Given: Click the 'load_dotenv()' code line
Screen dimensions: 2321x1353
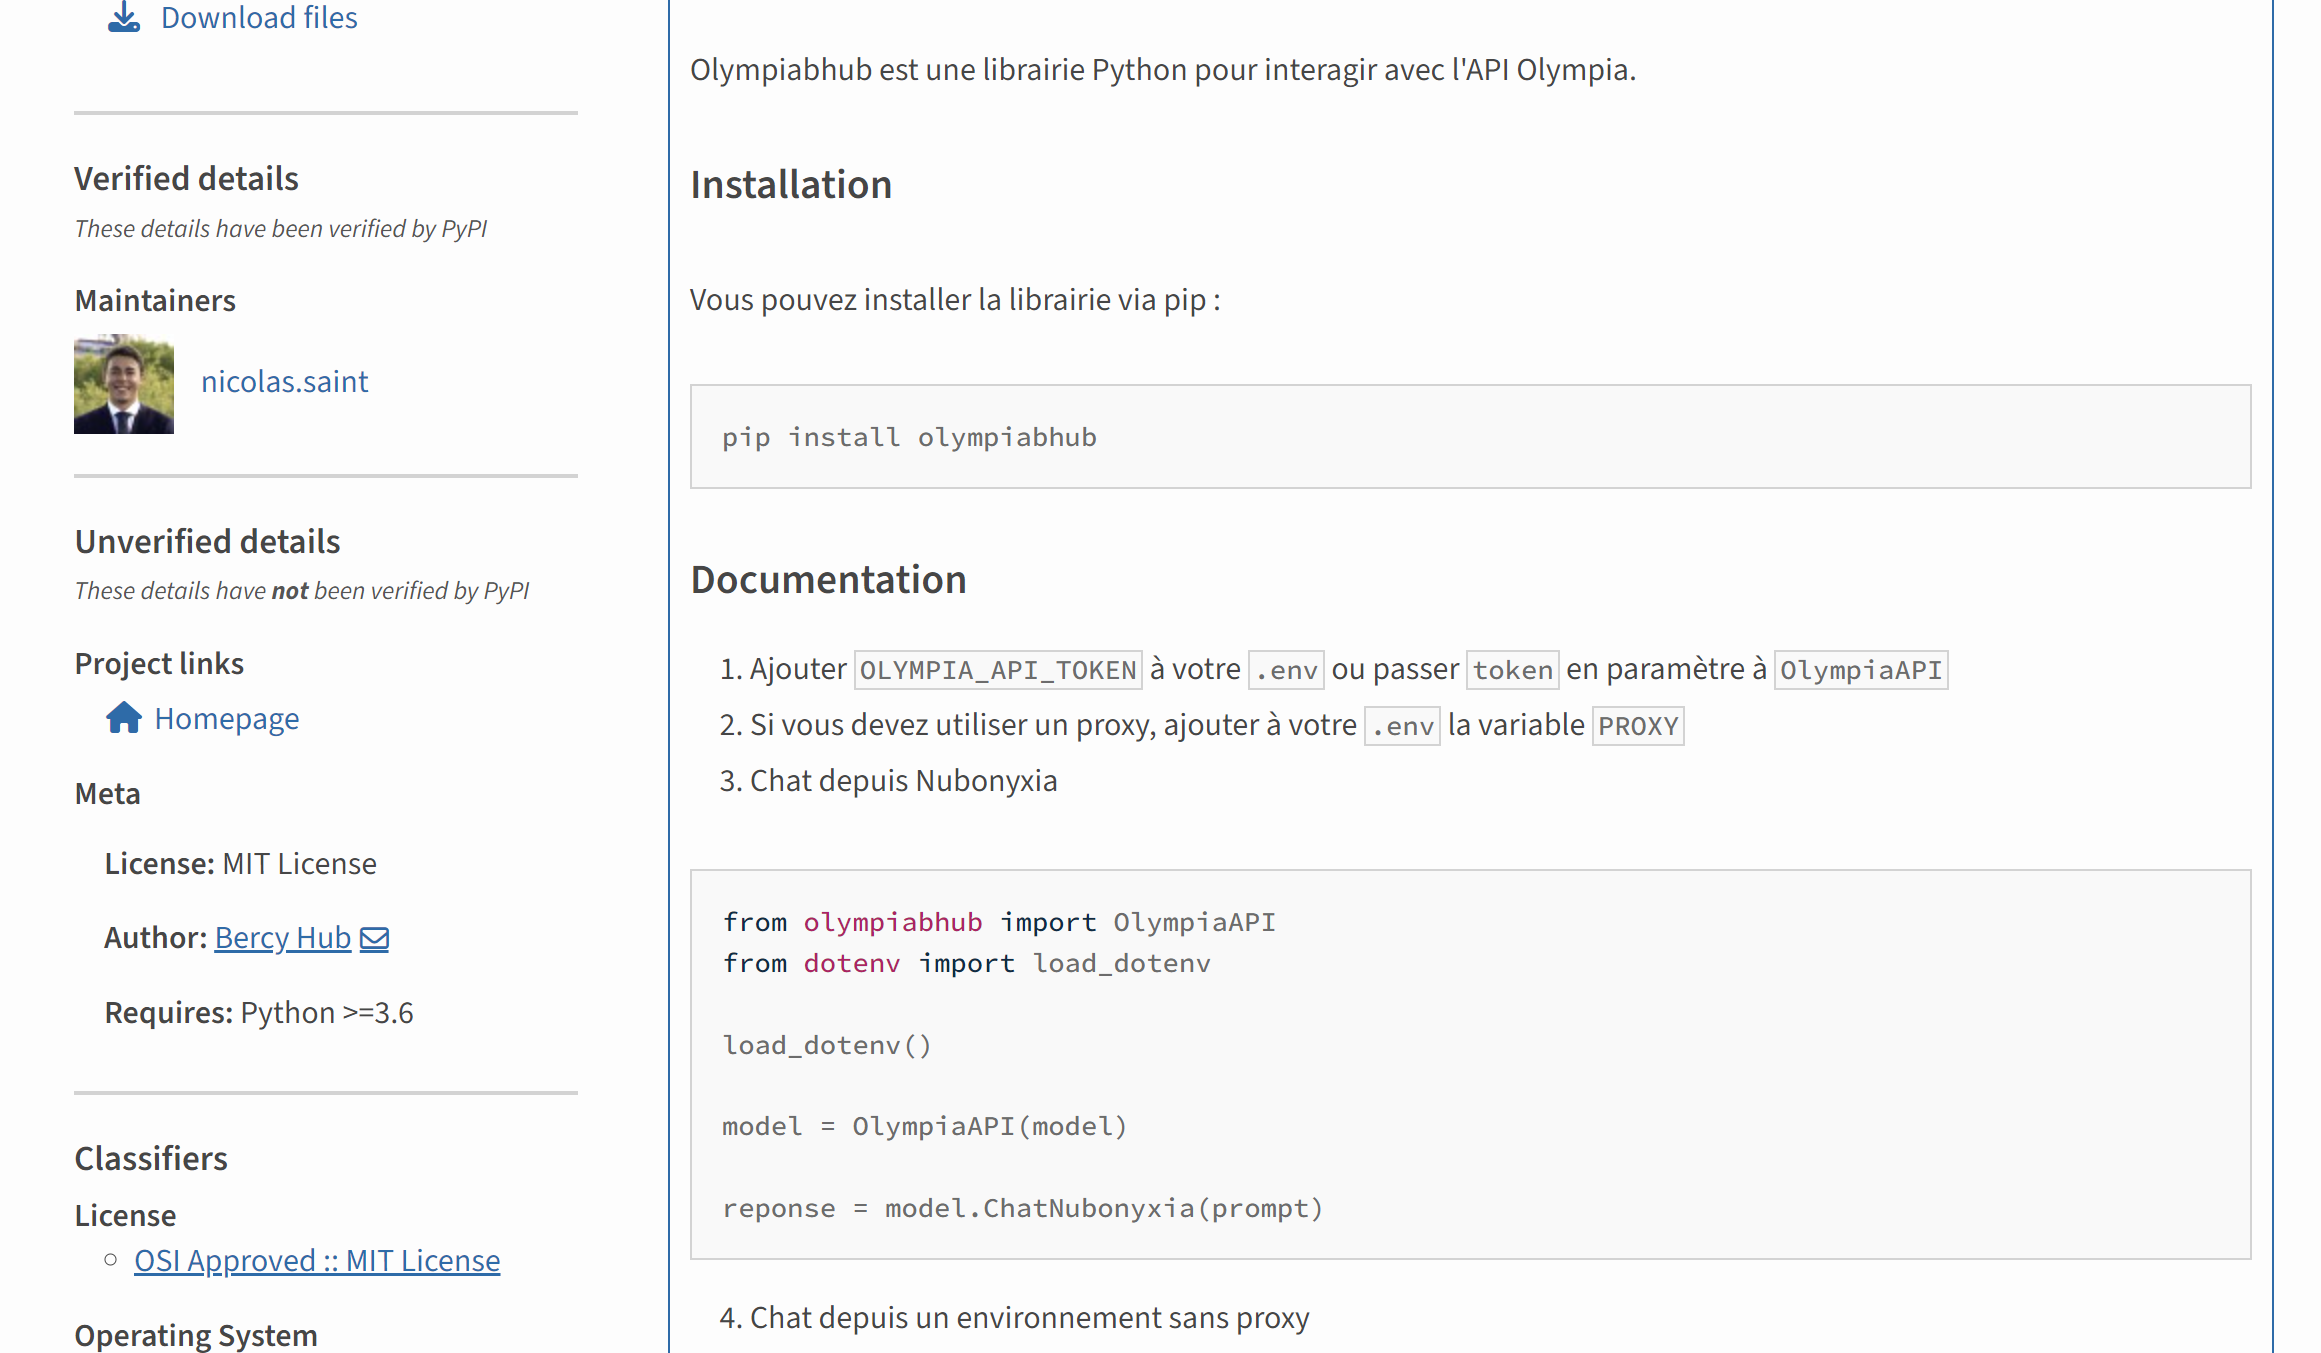Looking at the screenshot, I should 827,1046.
